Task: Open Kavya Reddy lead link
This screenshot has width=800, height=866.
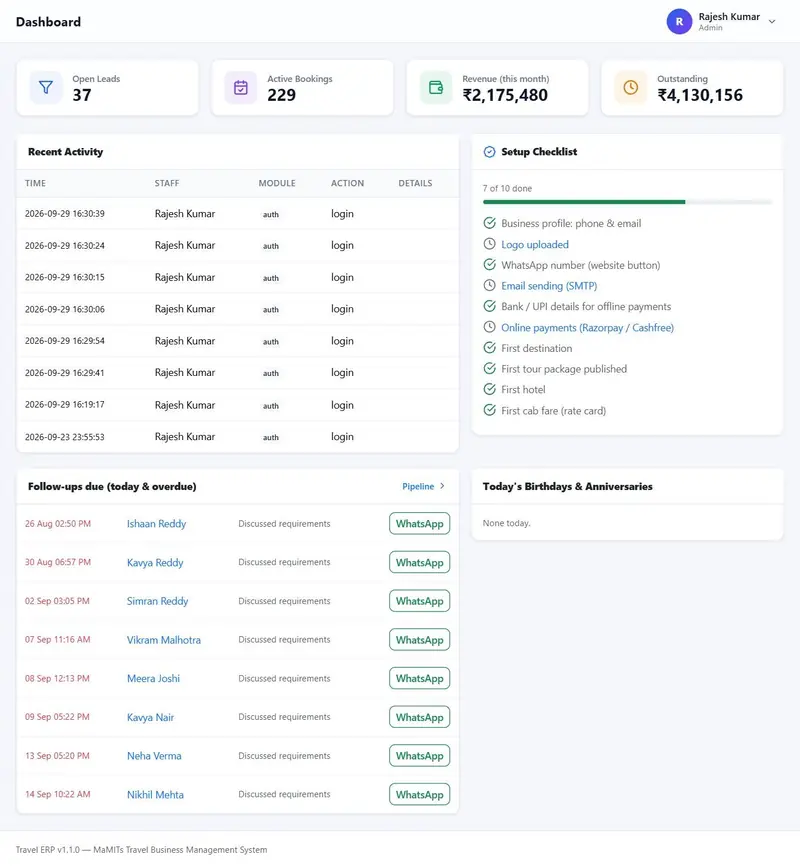Action: [155, 562]
